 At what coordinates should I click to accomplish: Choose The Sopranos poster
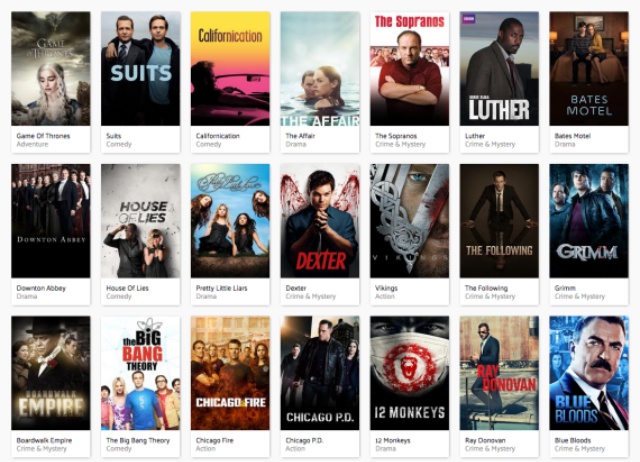[409, 69]
